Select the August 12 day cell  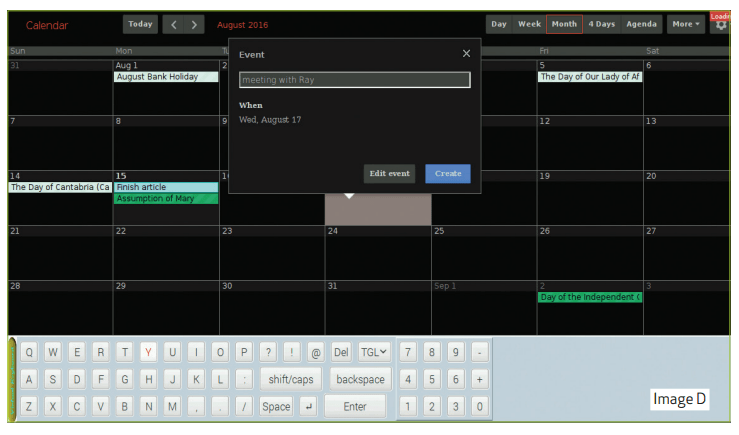590,143
